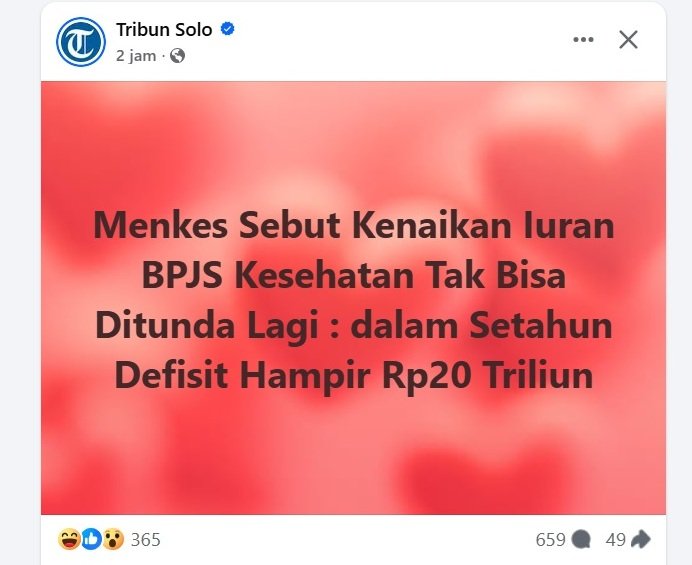692x565 pixels.
Task: Click the blue verified badge
Action: pyautogui.click(x=228, y=29)
